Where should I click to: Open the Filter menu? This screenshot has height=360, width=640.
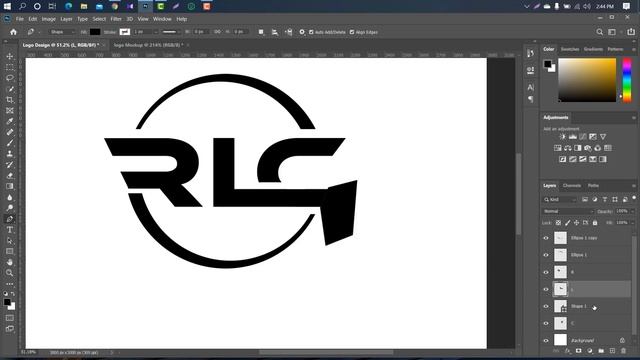pyautogui.click(x=116, y=19)
